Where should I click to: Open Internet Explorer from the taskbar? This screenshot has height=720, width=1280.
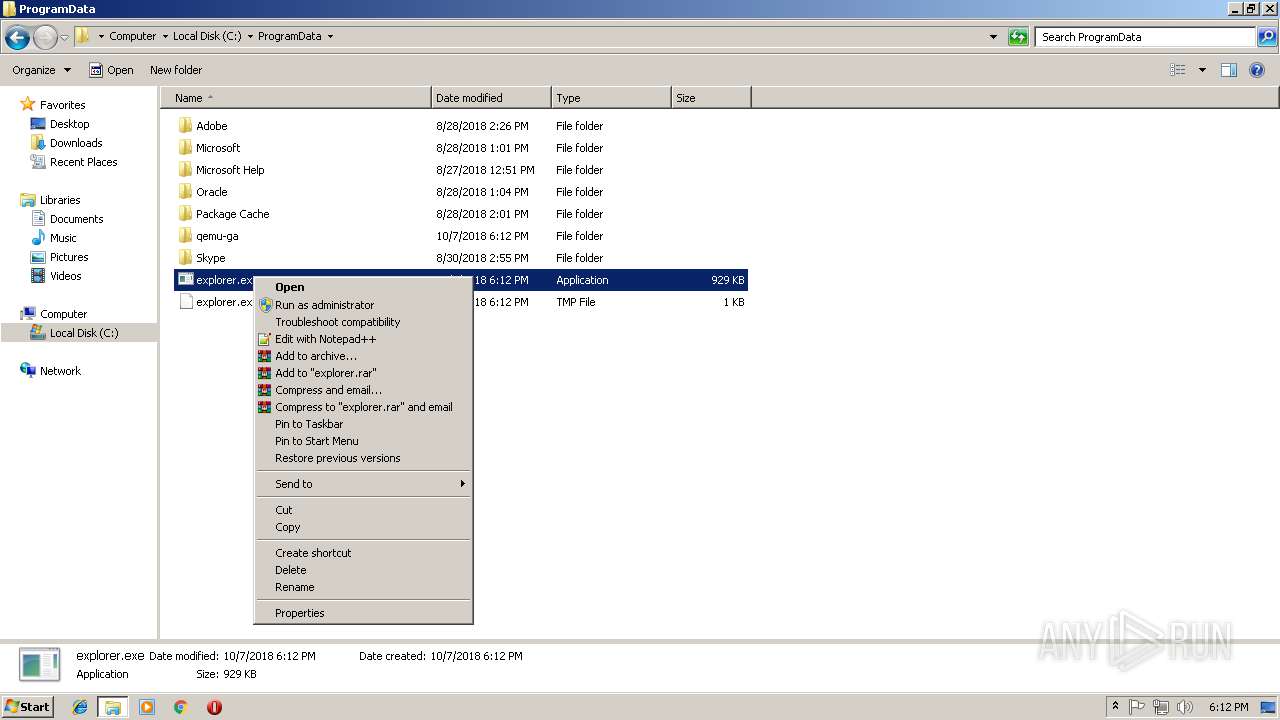pyautogui.click(x=80, y=707)
